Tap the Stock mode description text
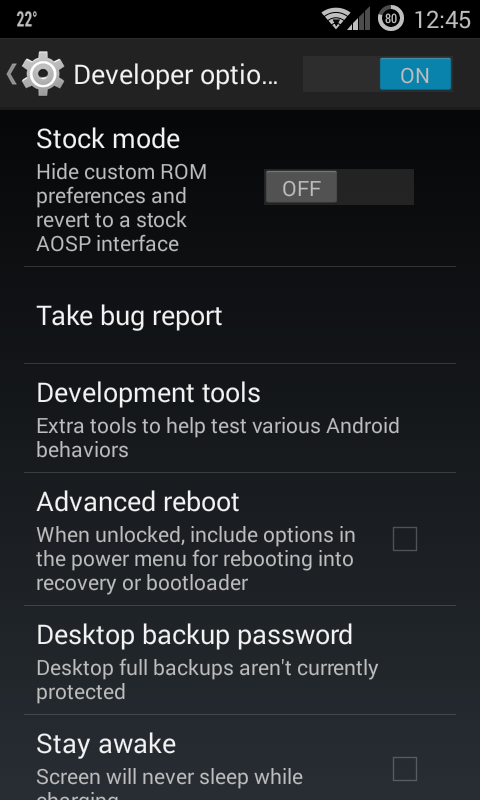The image size is (480, 800). (x=121, y=208)
